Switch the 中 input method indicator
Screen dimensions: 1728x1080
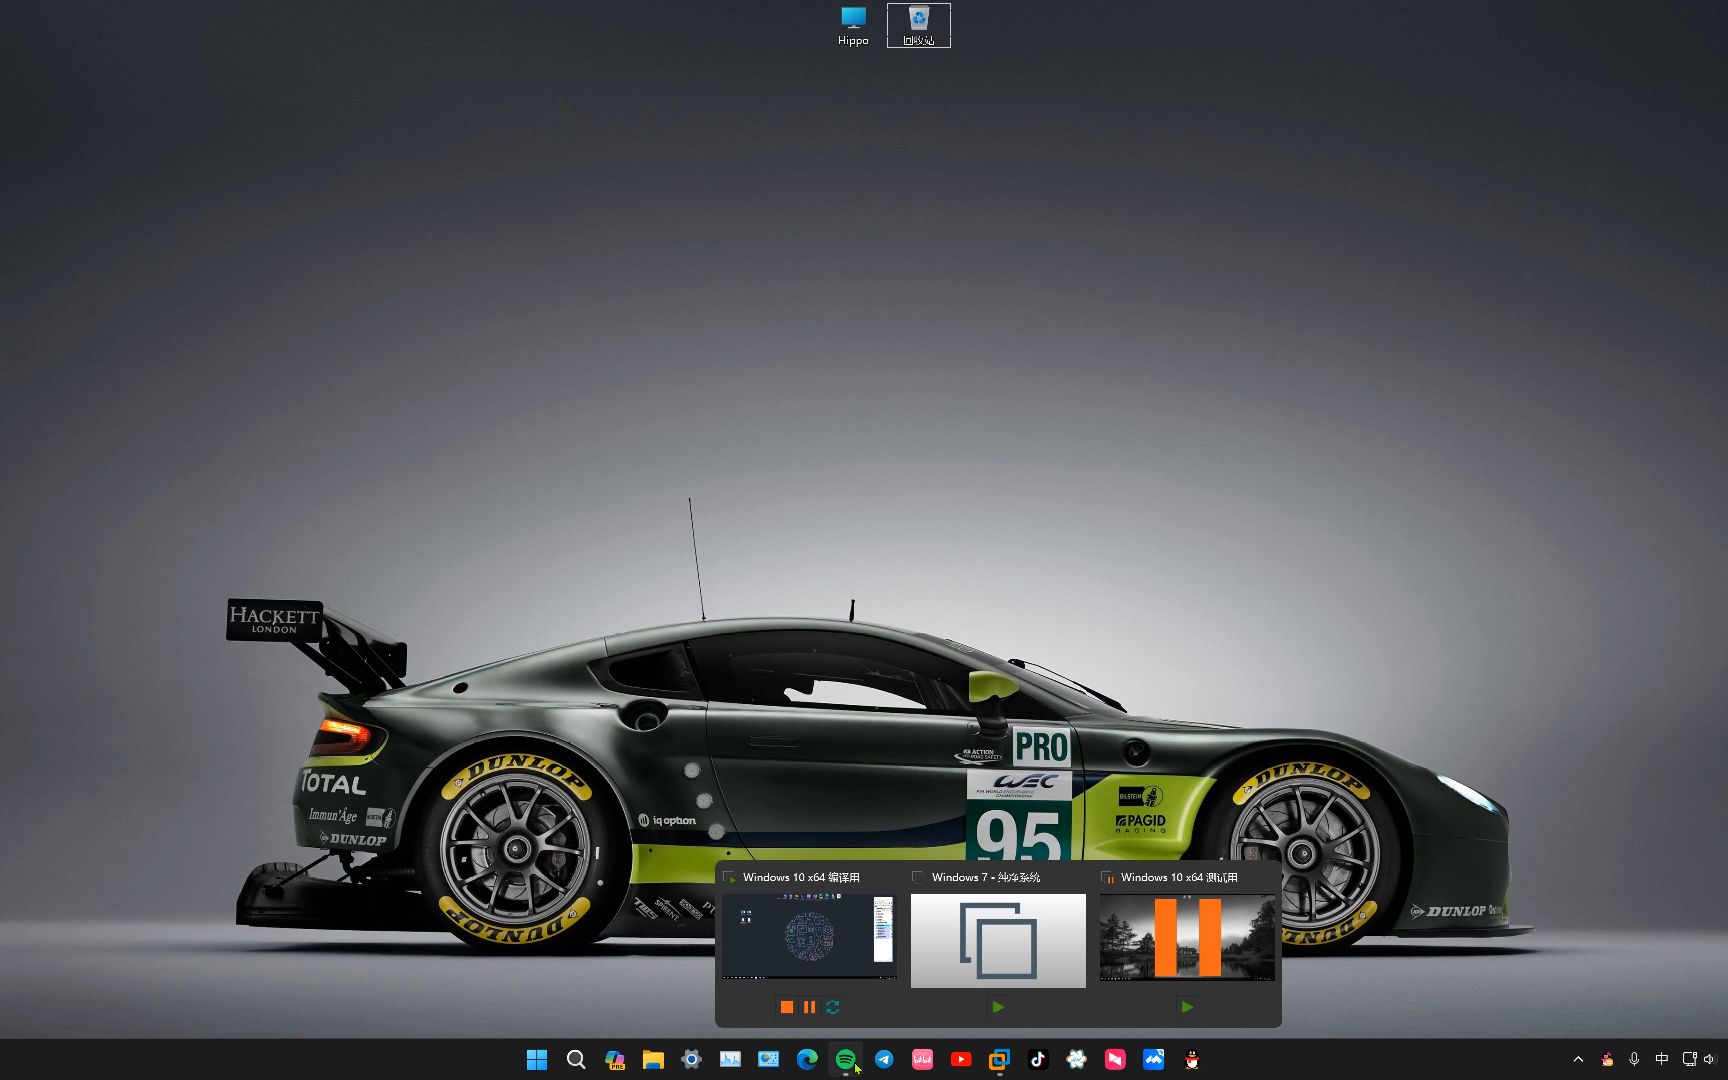[x=1662, y=1059]
